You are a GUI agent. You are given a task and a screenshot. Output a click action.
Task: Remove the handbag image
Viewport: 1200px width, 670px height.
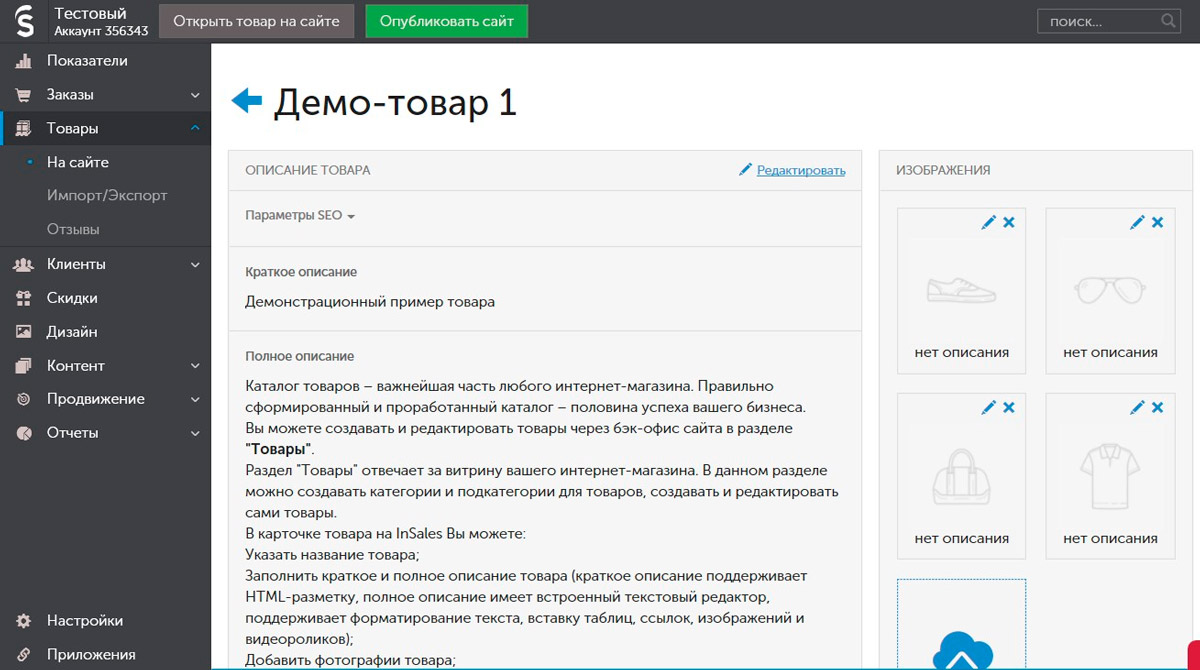click(1009, 407)
